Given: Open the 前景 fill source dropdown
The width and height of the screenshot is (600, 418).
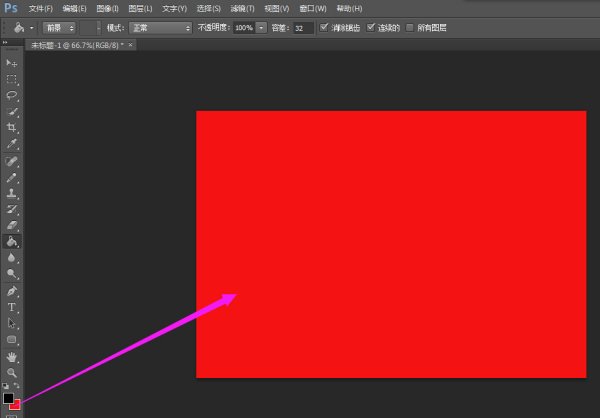Looking at the screenshot, I should pyautogui.click(x=59, y=28).
